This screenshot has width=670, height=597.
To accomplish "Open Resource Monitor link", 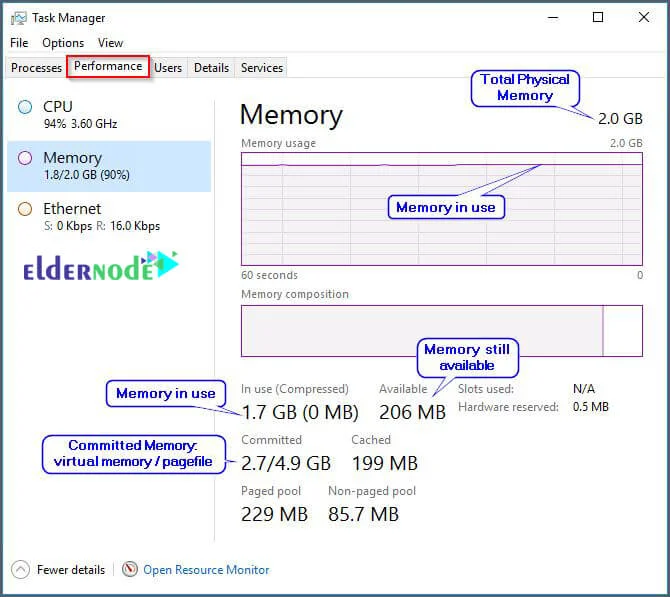I will point(206,570).
